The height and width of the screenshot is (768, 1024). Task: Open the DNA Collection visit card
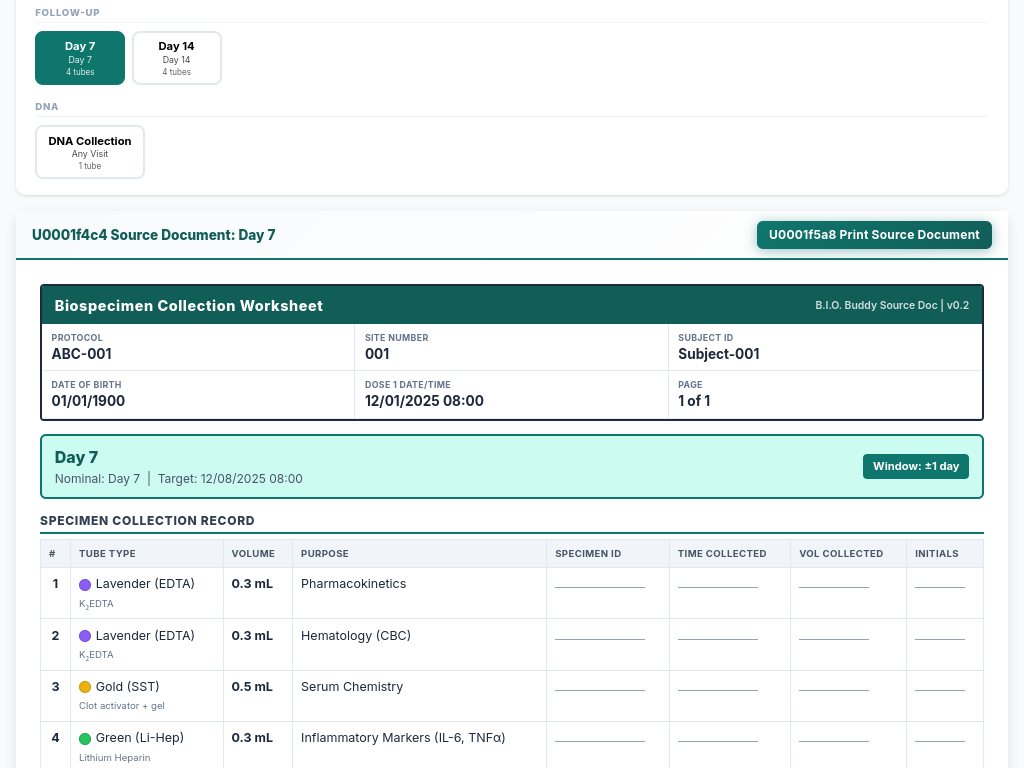point(90,152)
